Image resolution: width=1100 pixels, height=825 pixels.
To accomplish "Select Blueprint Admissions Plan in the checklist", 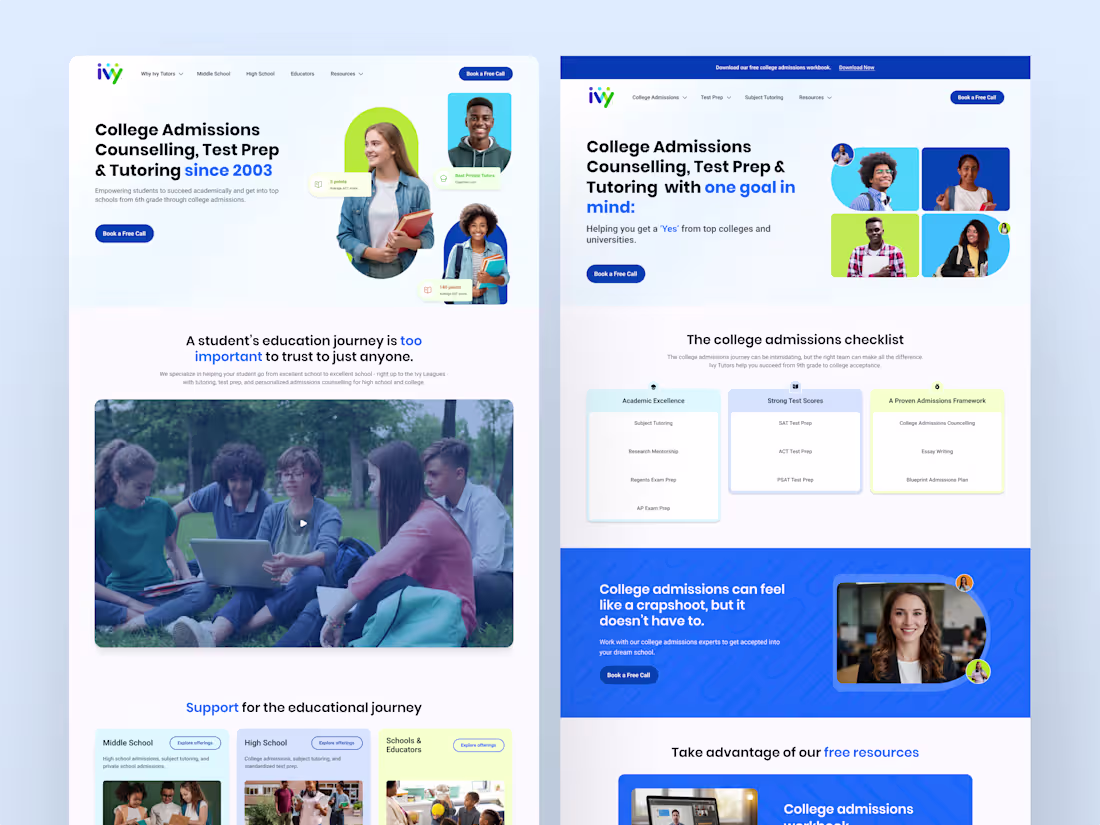I will pos(937,480).
